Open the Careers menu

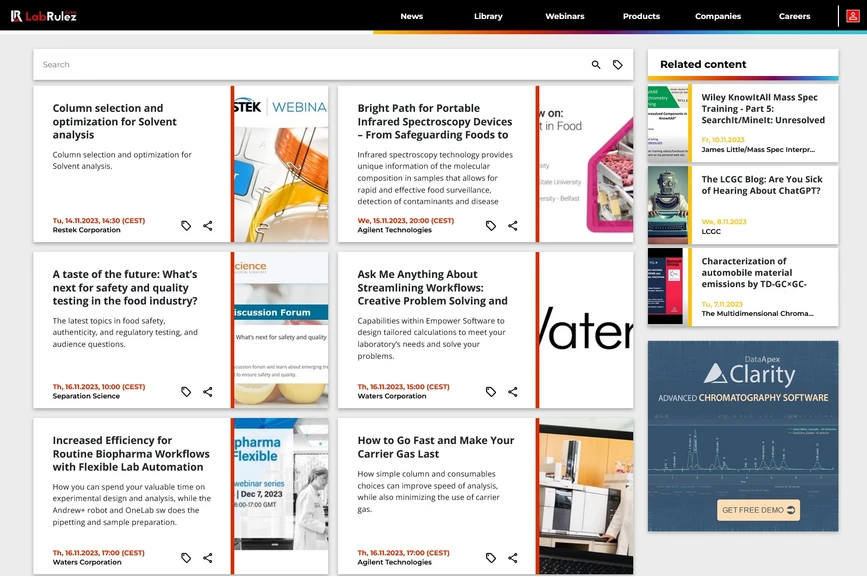pos(795,16)
